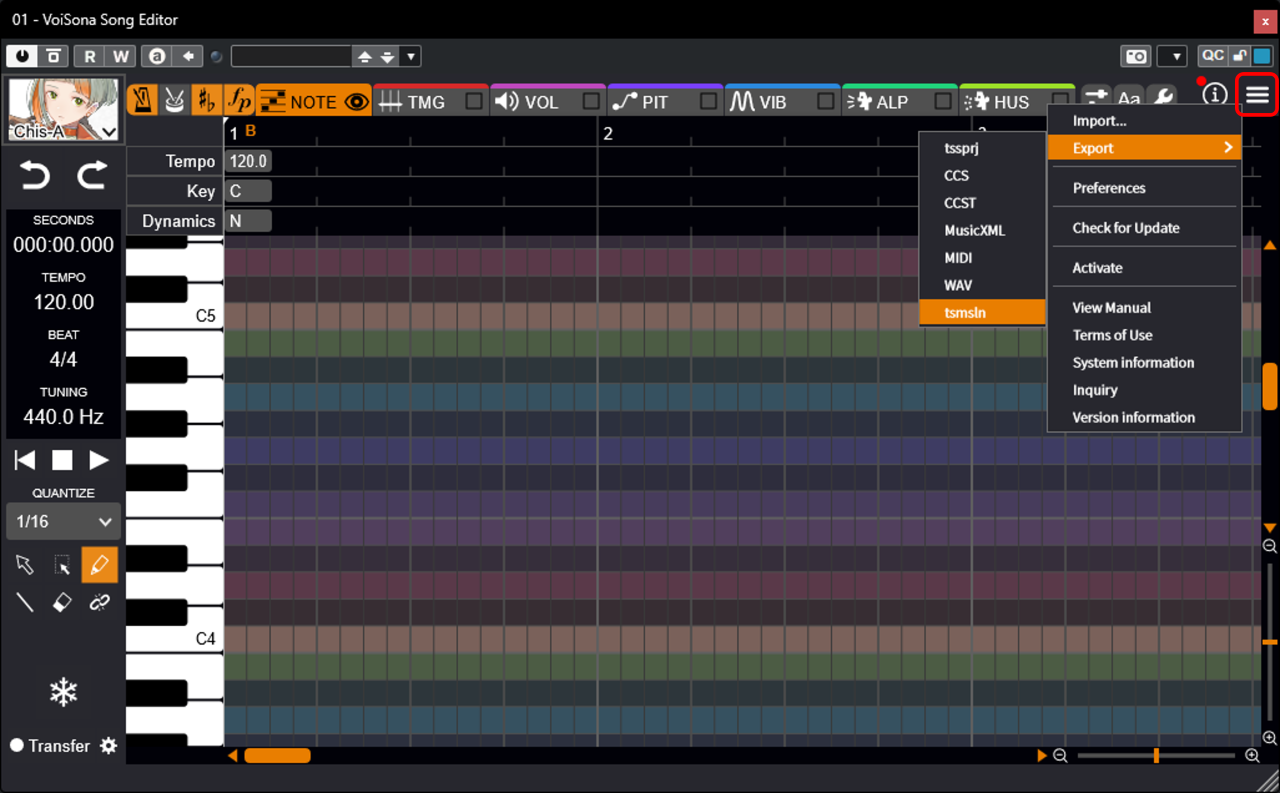Choose MIDI from the Export submenu
Image resolution: width=1280 pixels, height=793 pixels.
(958, 258)
